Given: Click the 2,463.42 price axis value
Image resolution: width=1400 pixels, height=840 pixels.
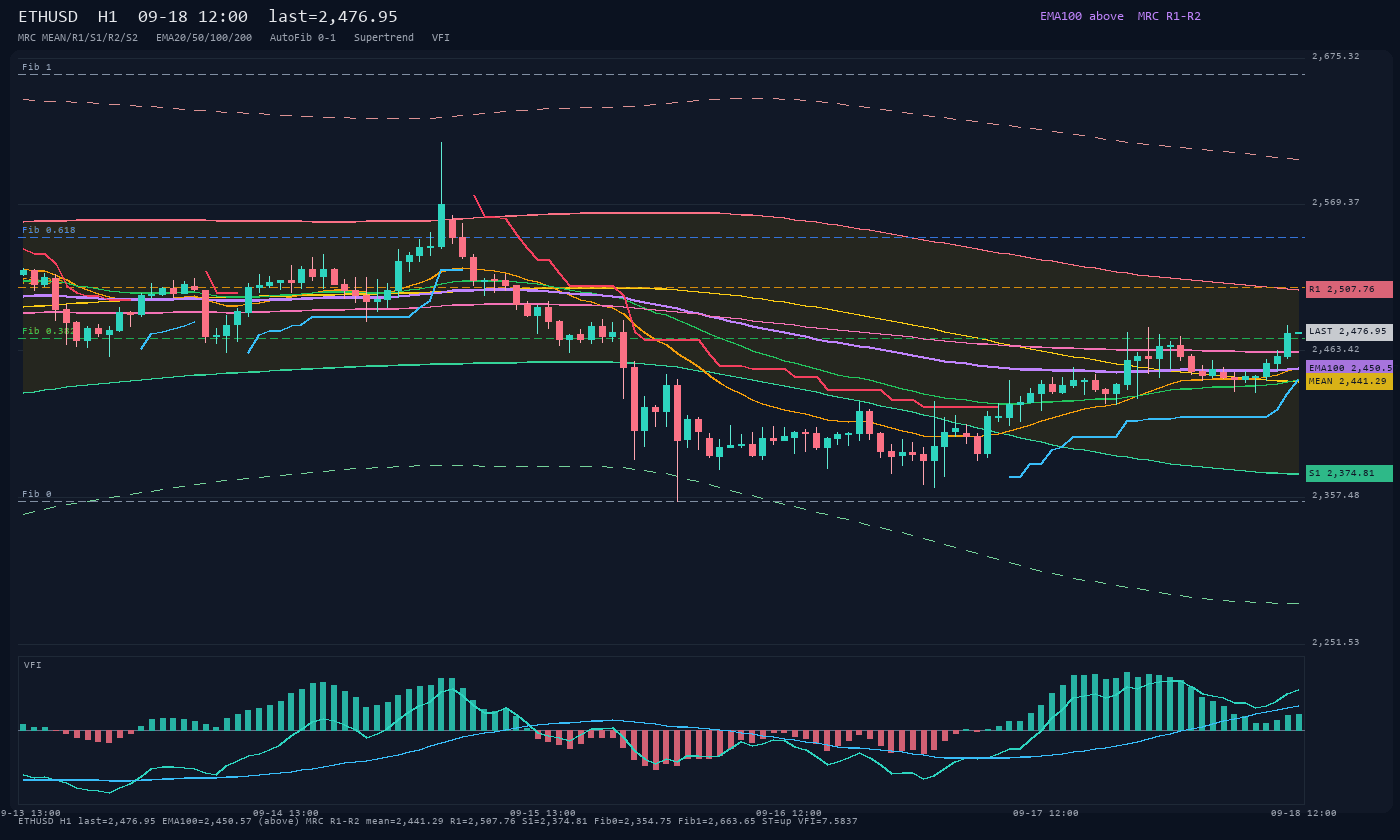Looking at the screenshot, I should point(1336,349).
